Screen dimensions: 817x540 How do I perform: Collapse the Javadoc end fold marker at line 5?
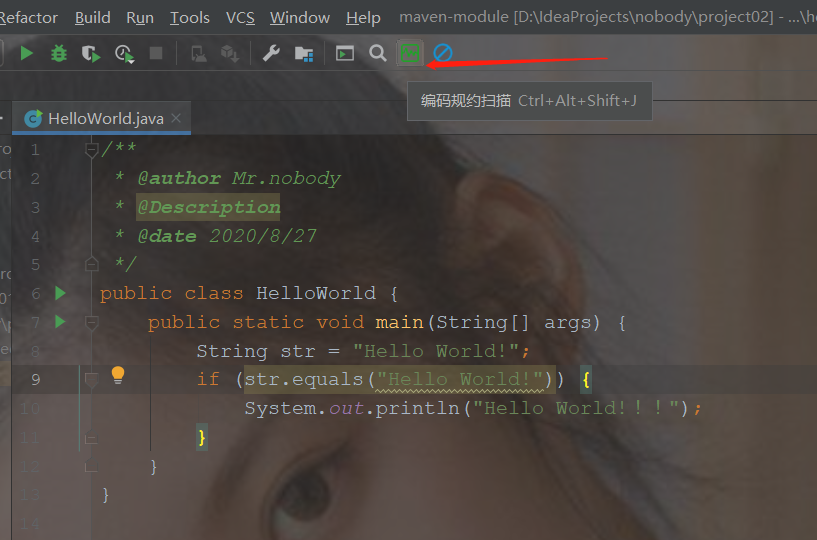tap(92, 264)
